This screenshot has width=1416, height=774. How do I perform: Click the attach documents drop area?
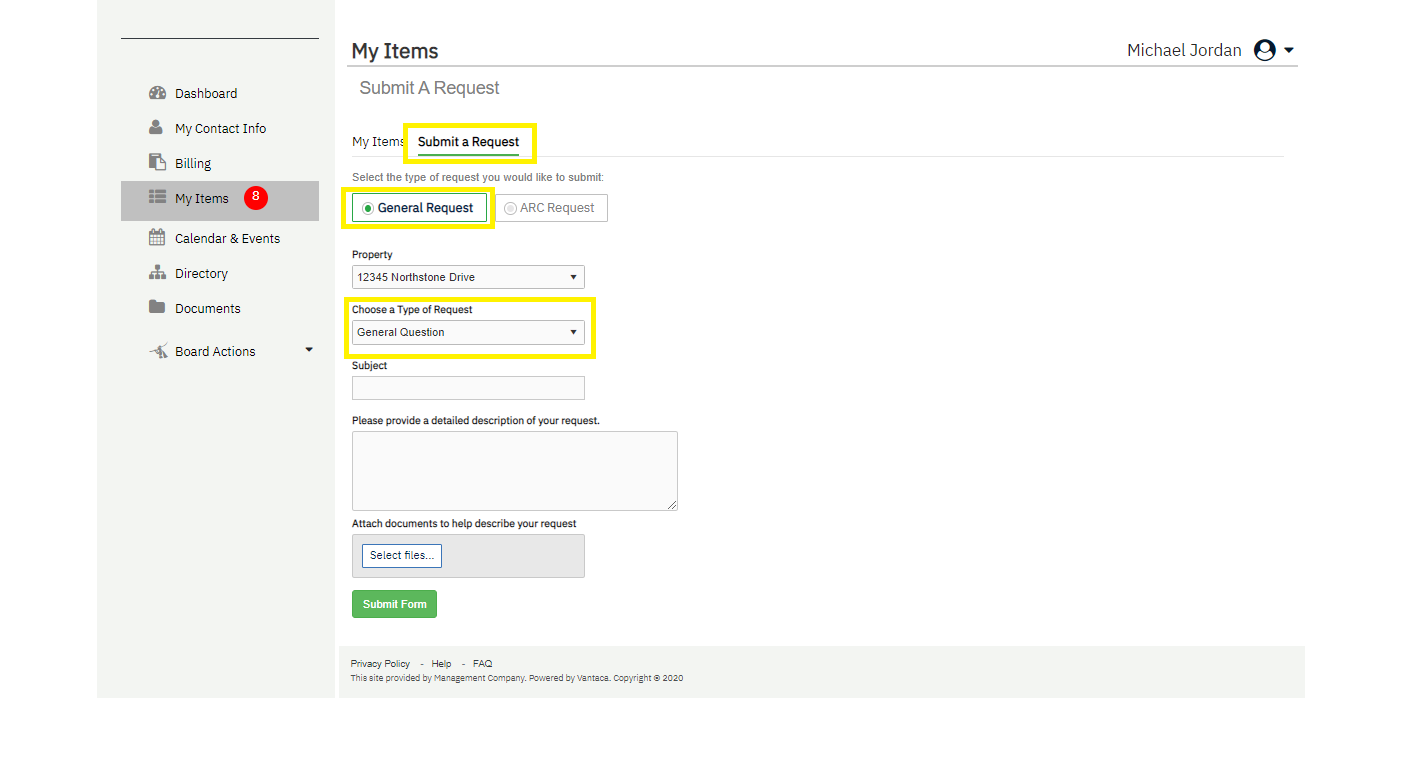point(468,556)
